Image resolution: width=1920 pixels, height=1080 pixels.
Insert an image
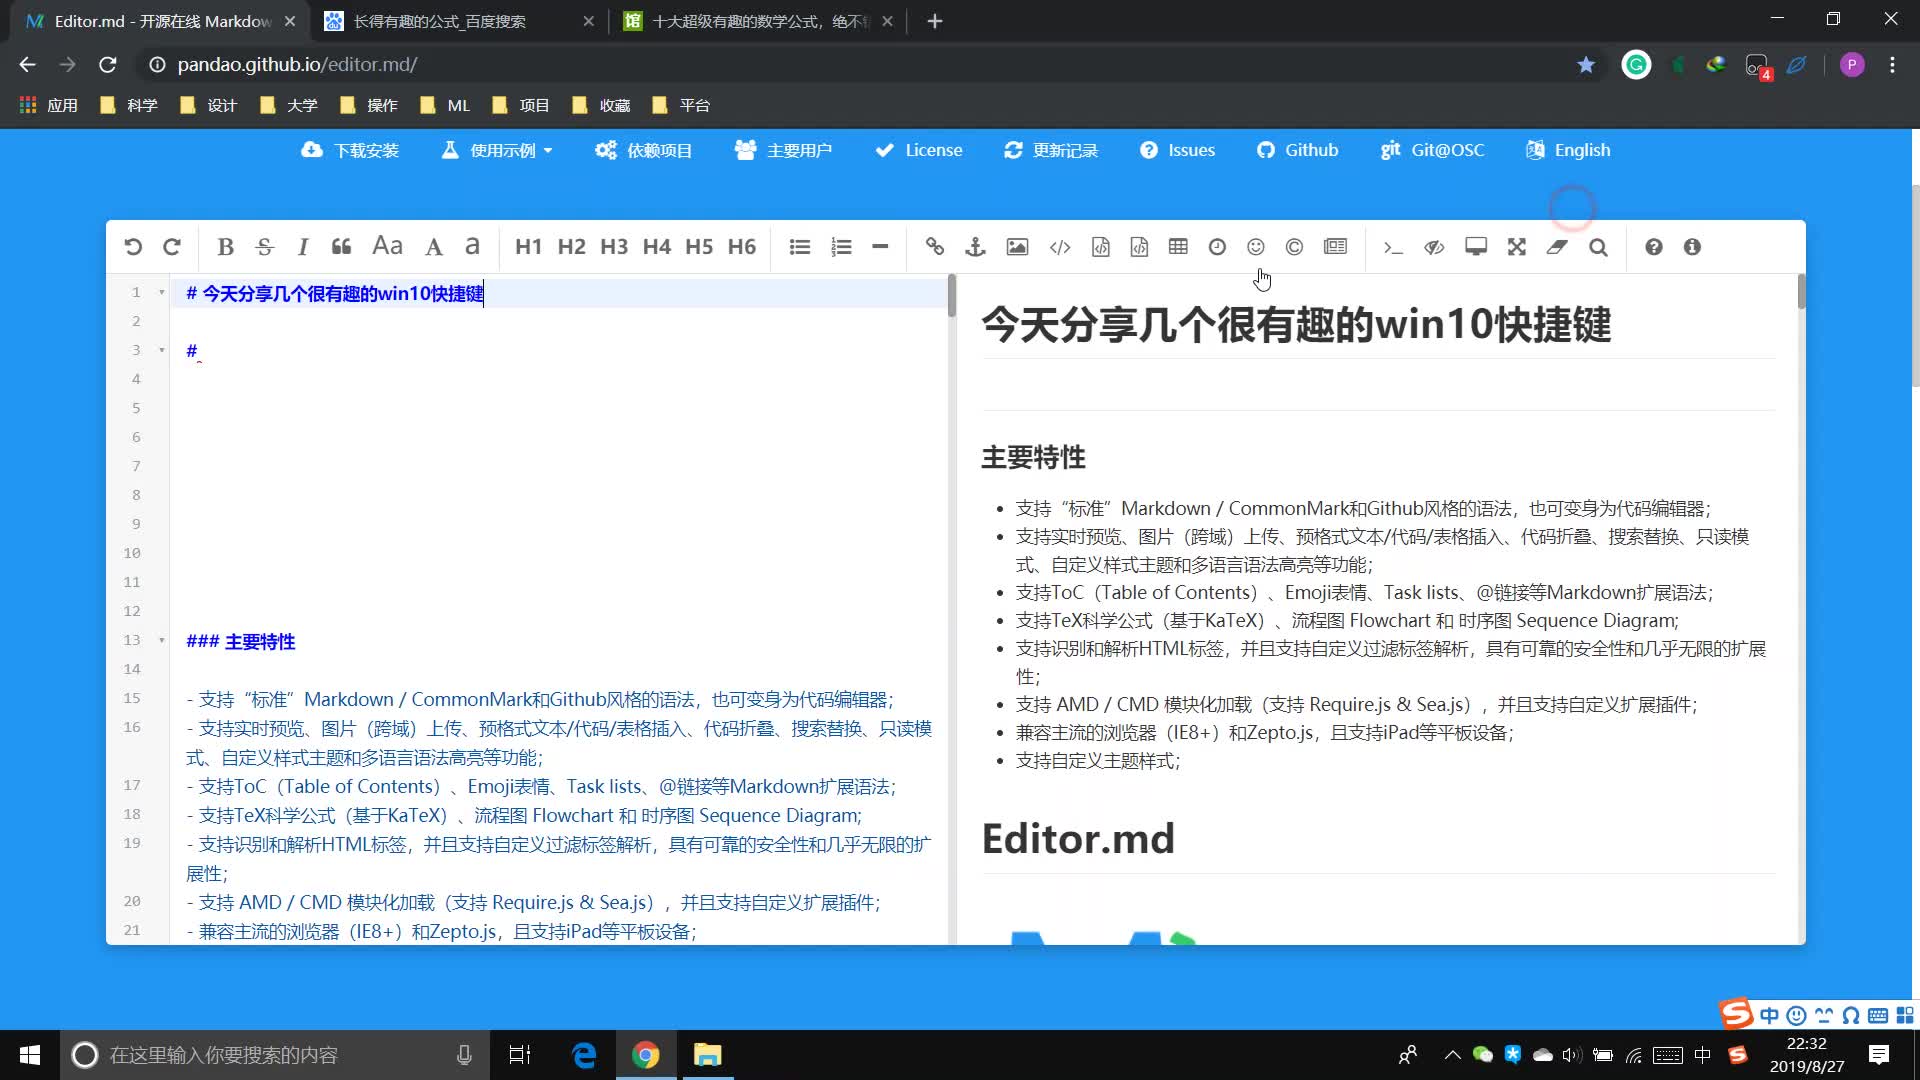coord(1017,247)
